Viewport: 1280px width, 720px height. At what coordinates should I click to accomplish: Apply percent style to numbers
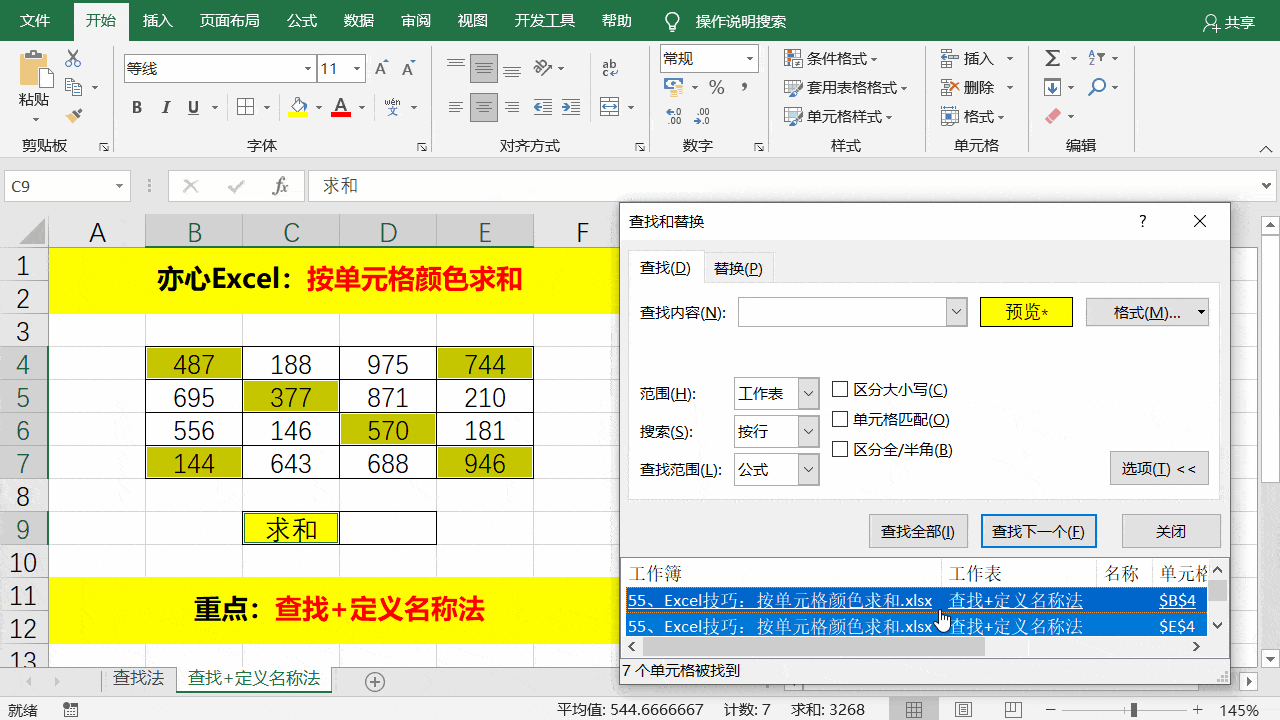pyautogui.click(x=716, y=88)
